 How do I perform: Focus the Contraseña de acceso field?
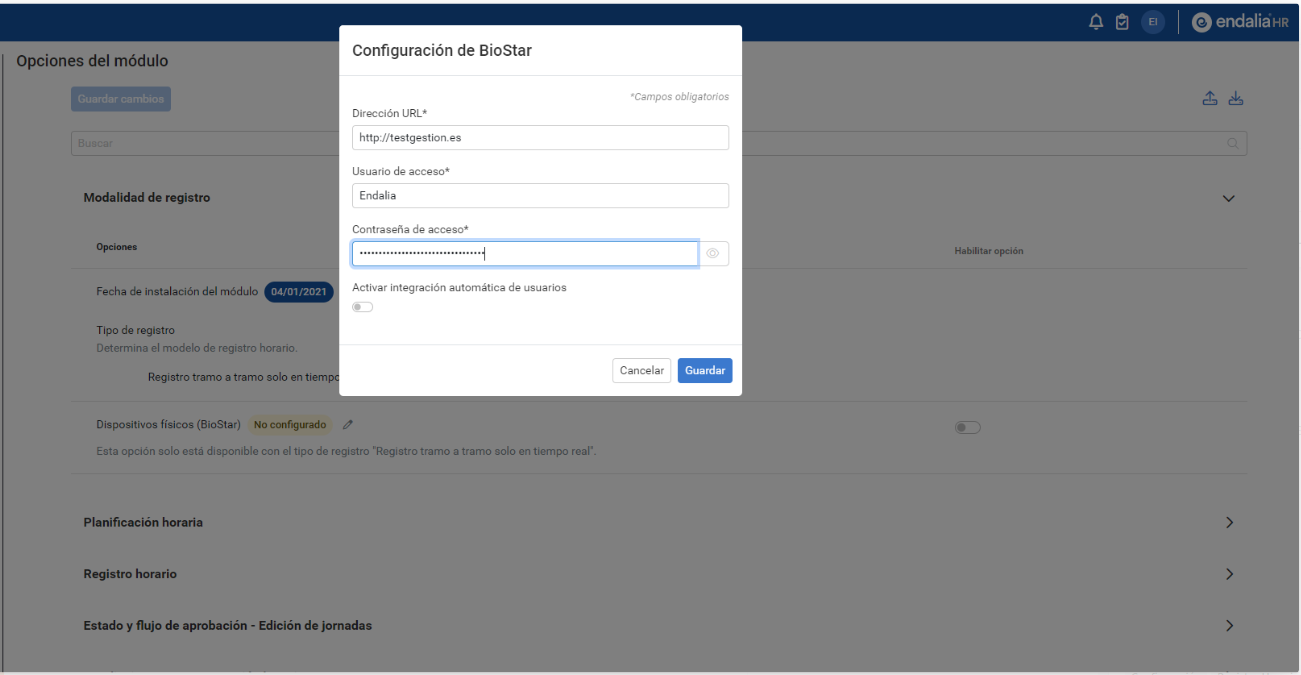(525, 254)
